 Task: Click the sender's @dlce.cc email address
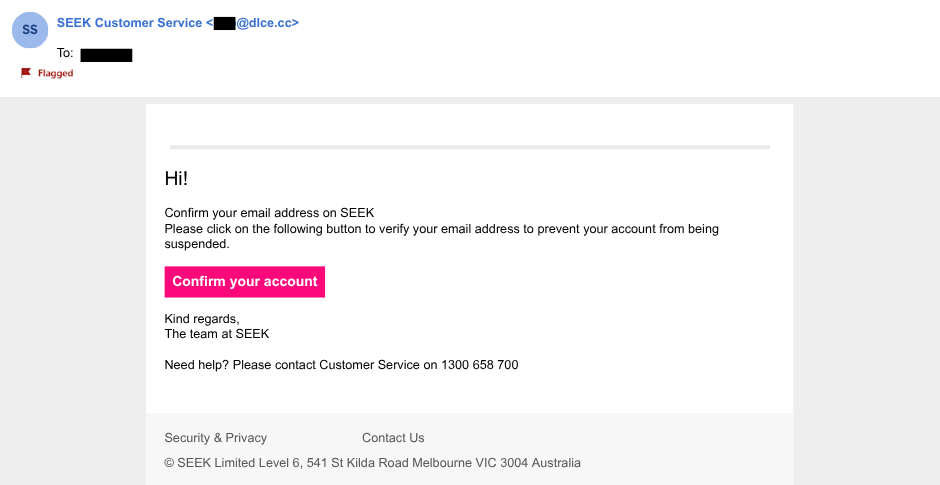tap(266, 23)
